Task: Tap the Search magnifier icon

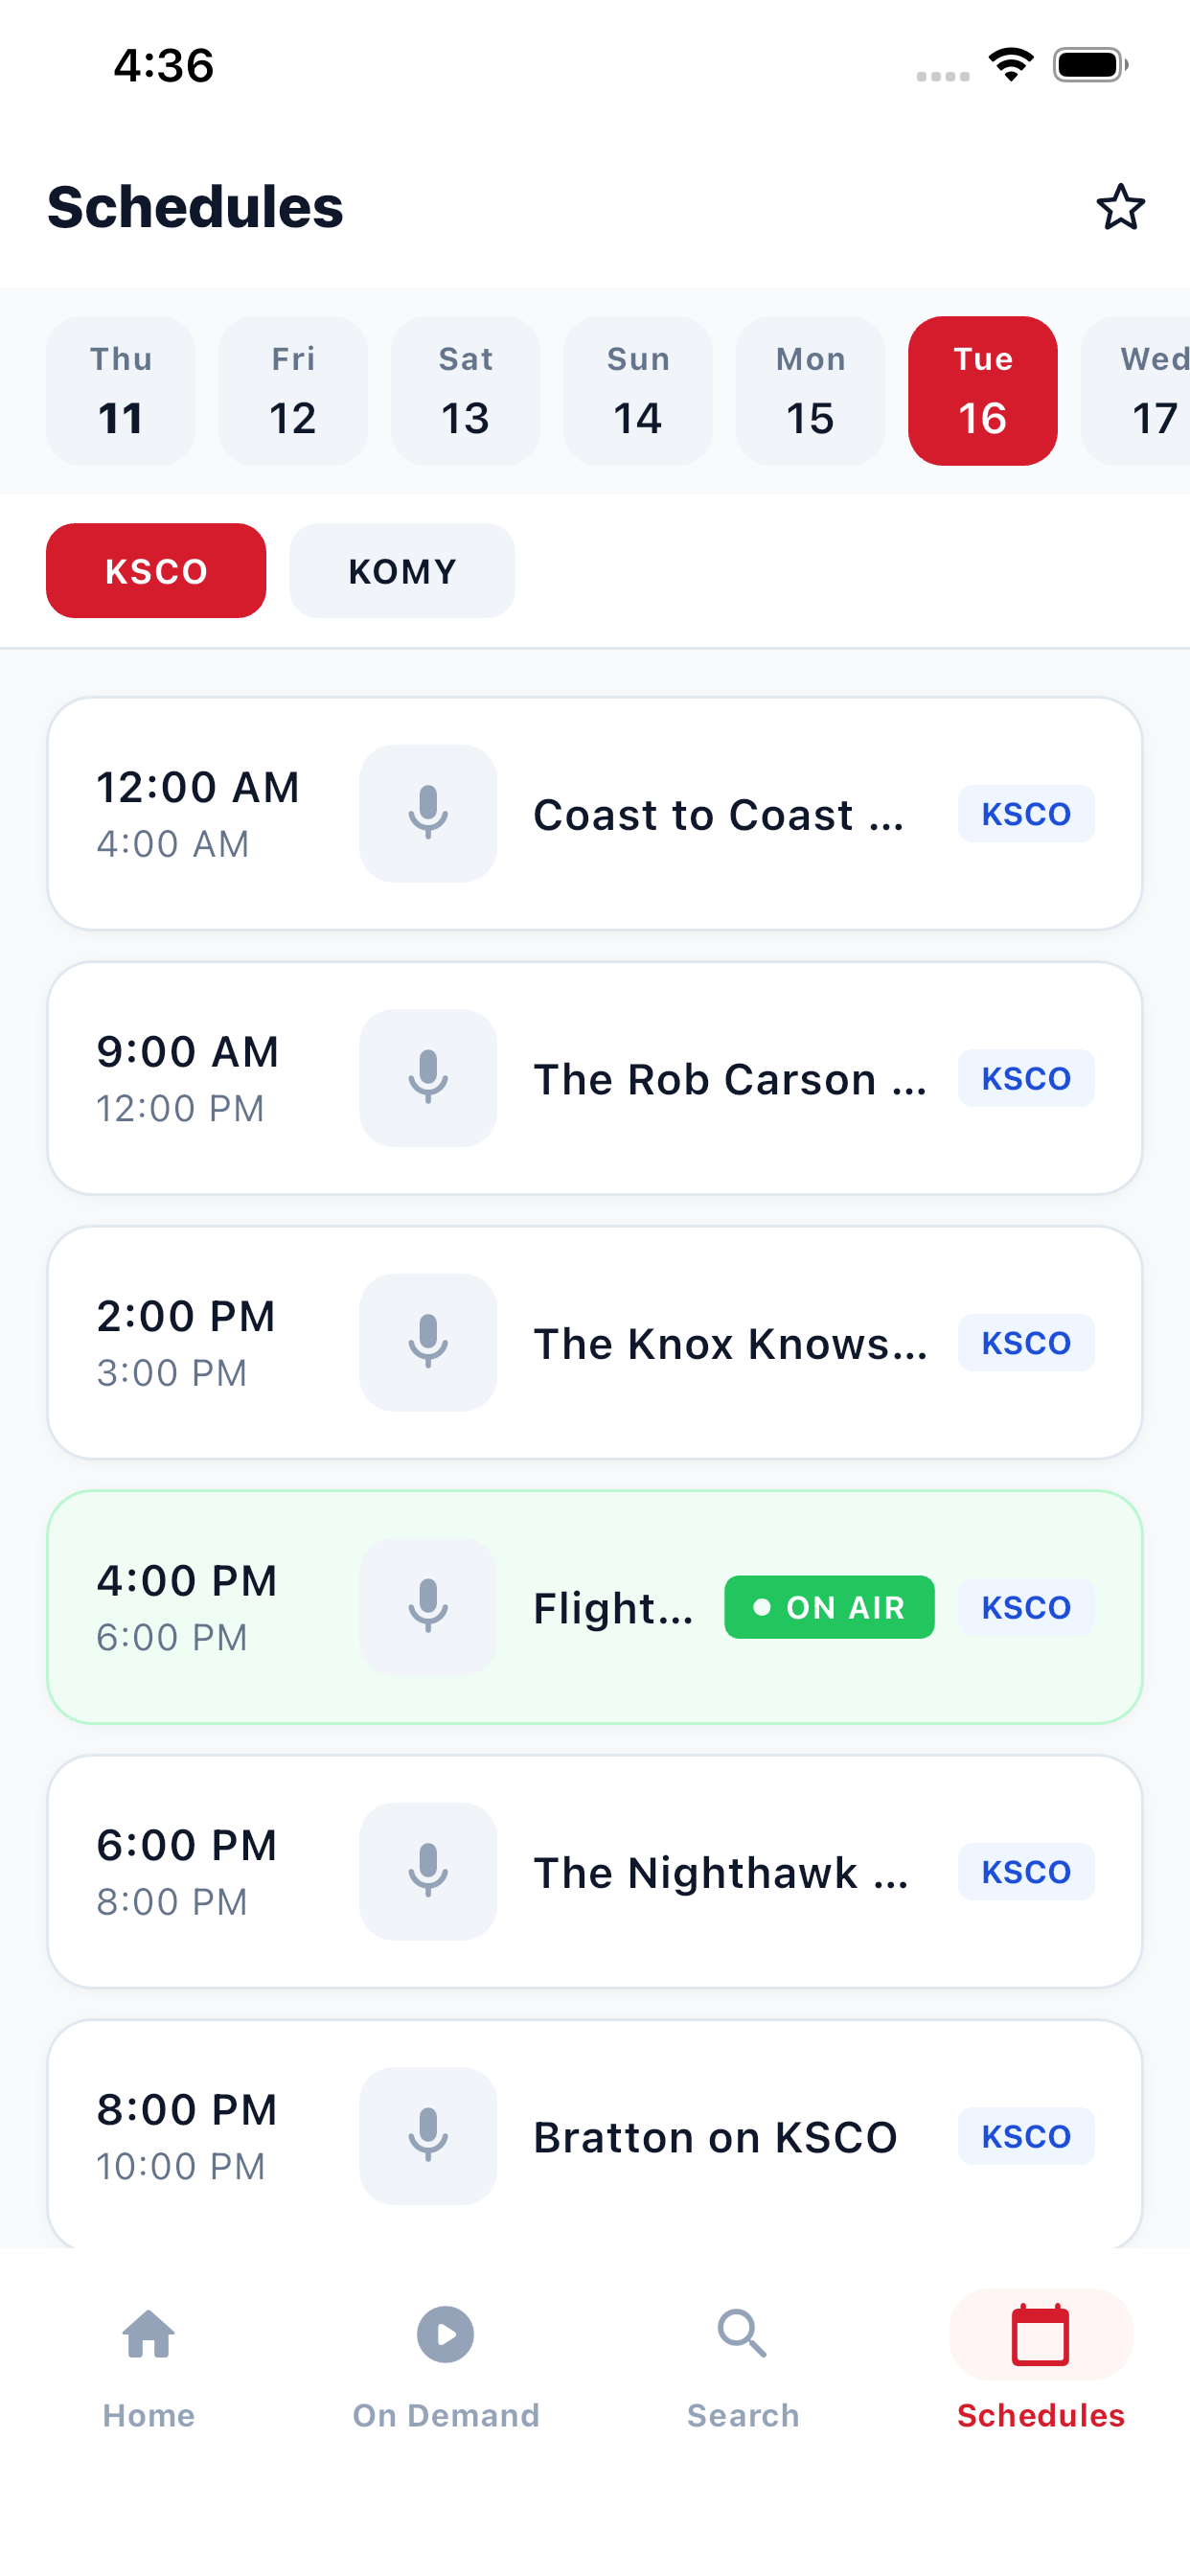Action: tap(742, 2335)
